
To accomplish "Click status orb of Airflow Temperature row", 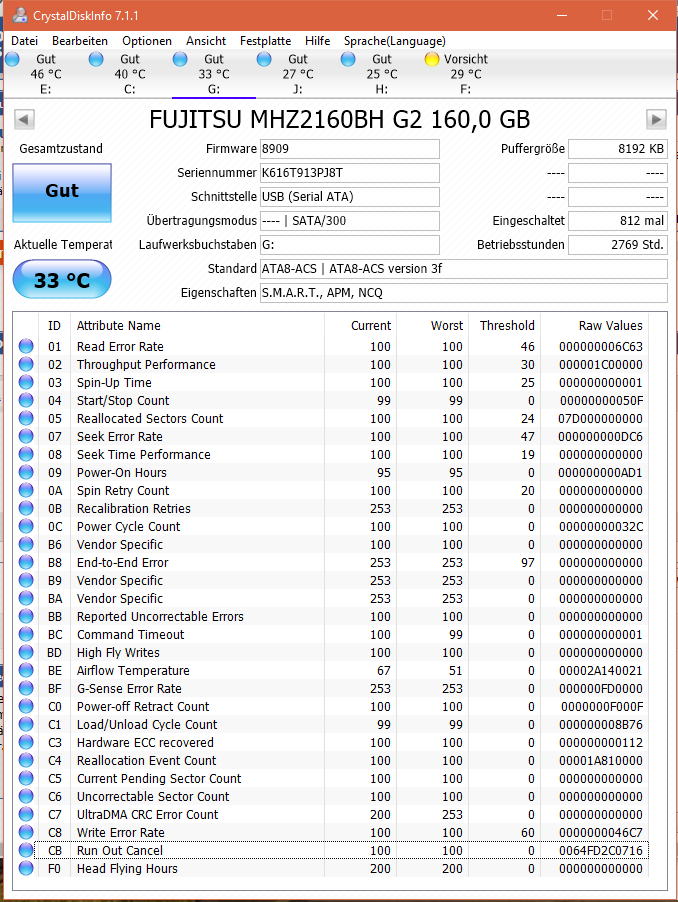I will point(26,670).
